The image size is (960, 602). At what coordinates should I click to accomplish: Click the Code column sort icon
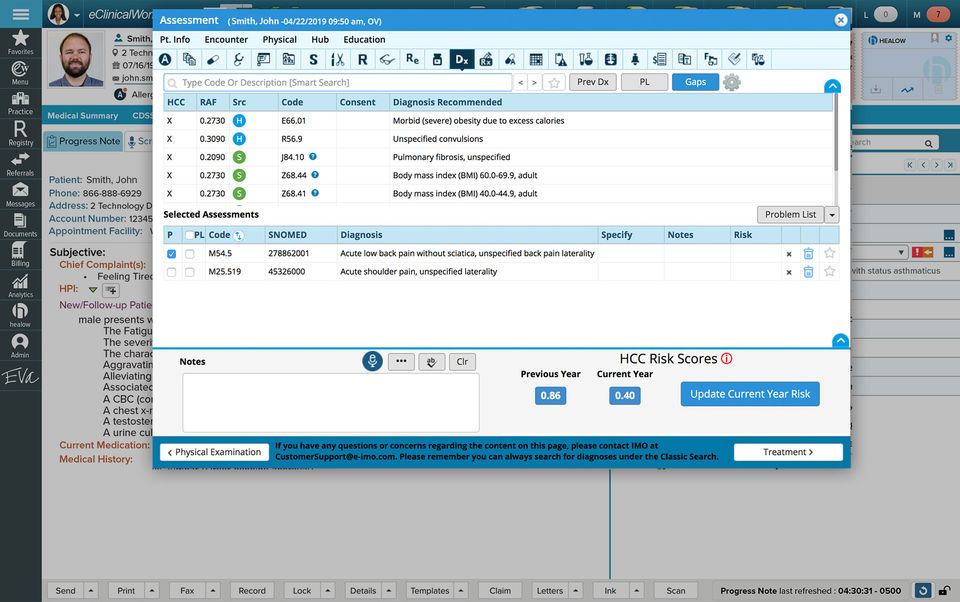[x=238, y=235]
